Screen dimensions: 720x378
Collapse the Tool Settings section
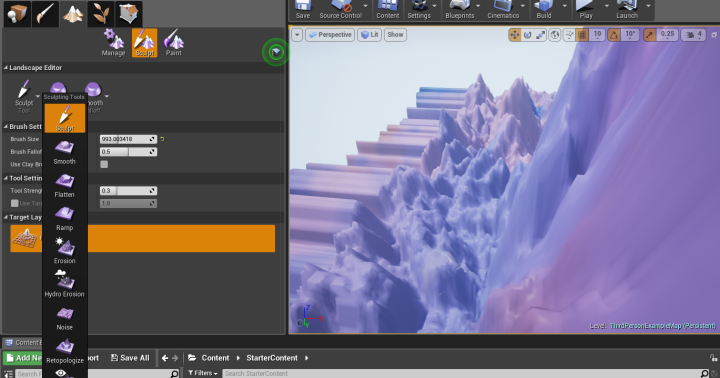tap(6, 178)
